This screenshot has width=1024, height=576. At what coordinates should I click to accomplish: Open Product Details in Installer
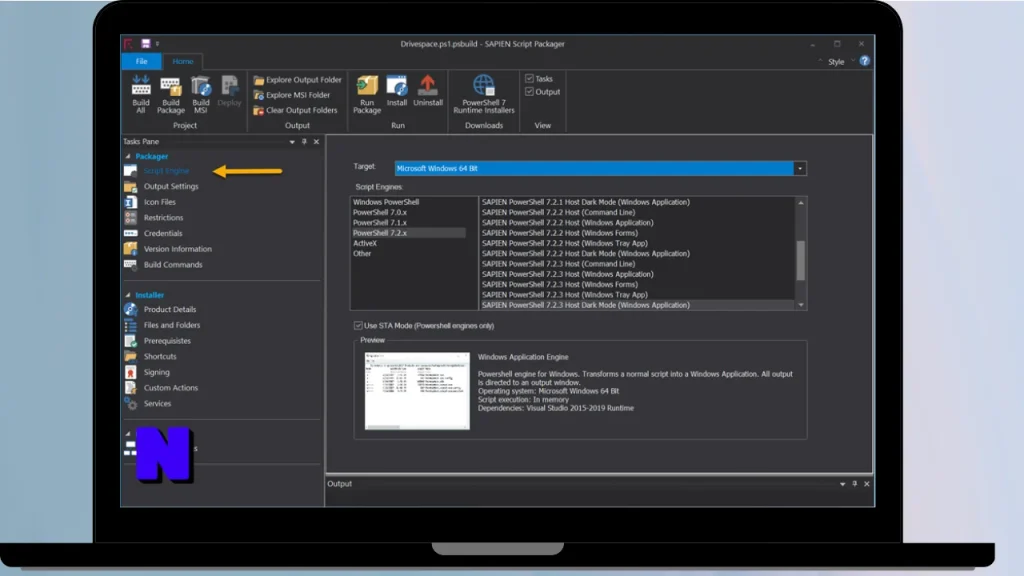[x=170, y=310]
